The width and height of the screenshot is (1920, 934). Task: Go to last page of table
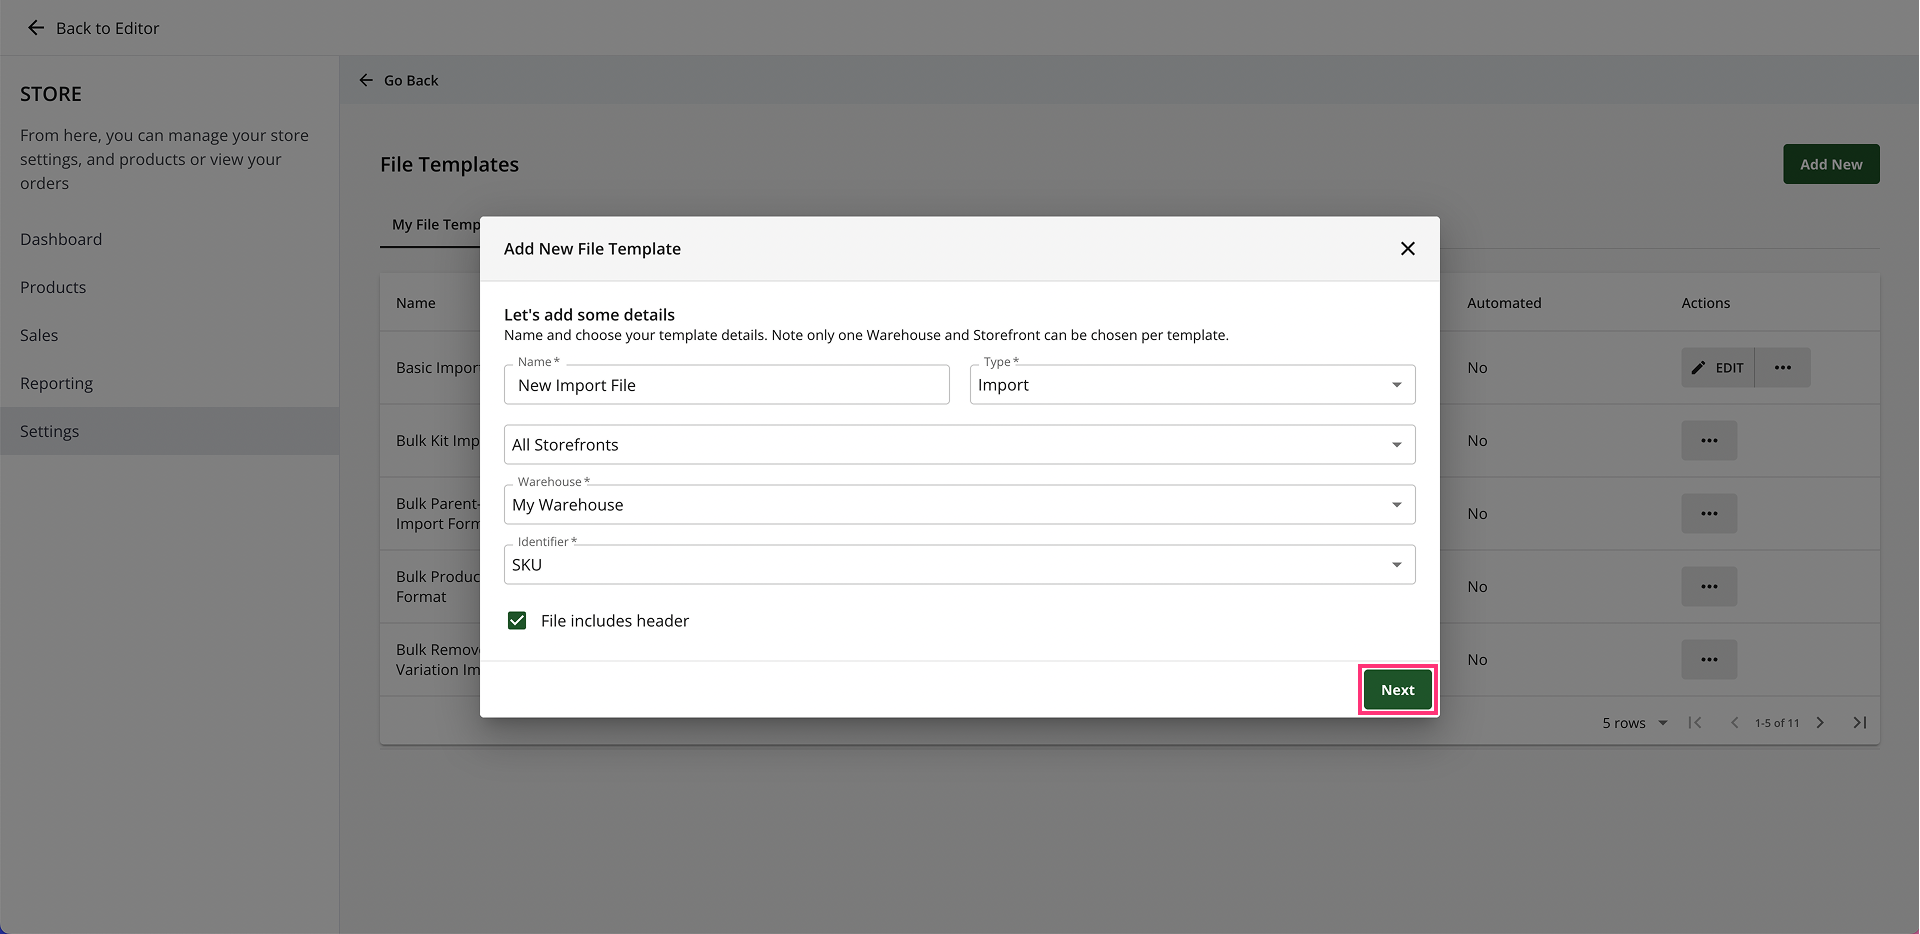[x=1860, y=722]
